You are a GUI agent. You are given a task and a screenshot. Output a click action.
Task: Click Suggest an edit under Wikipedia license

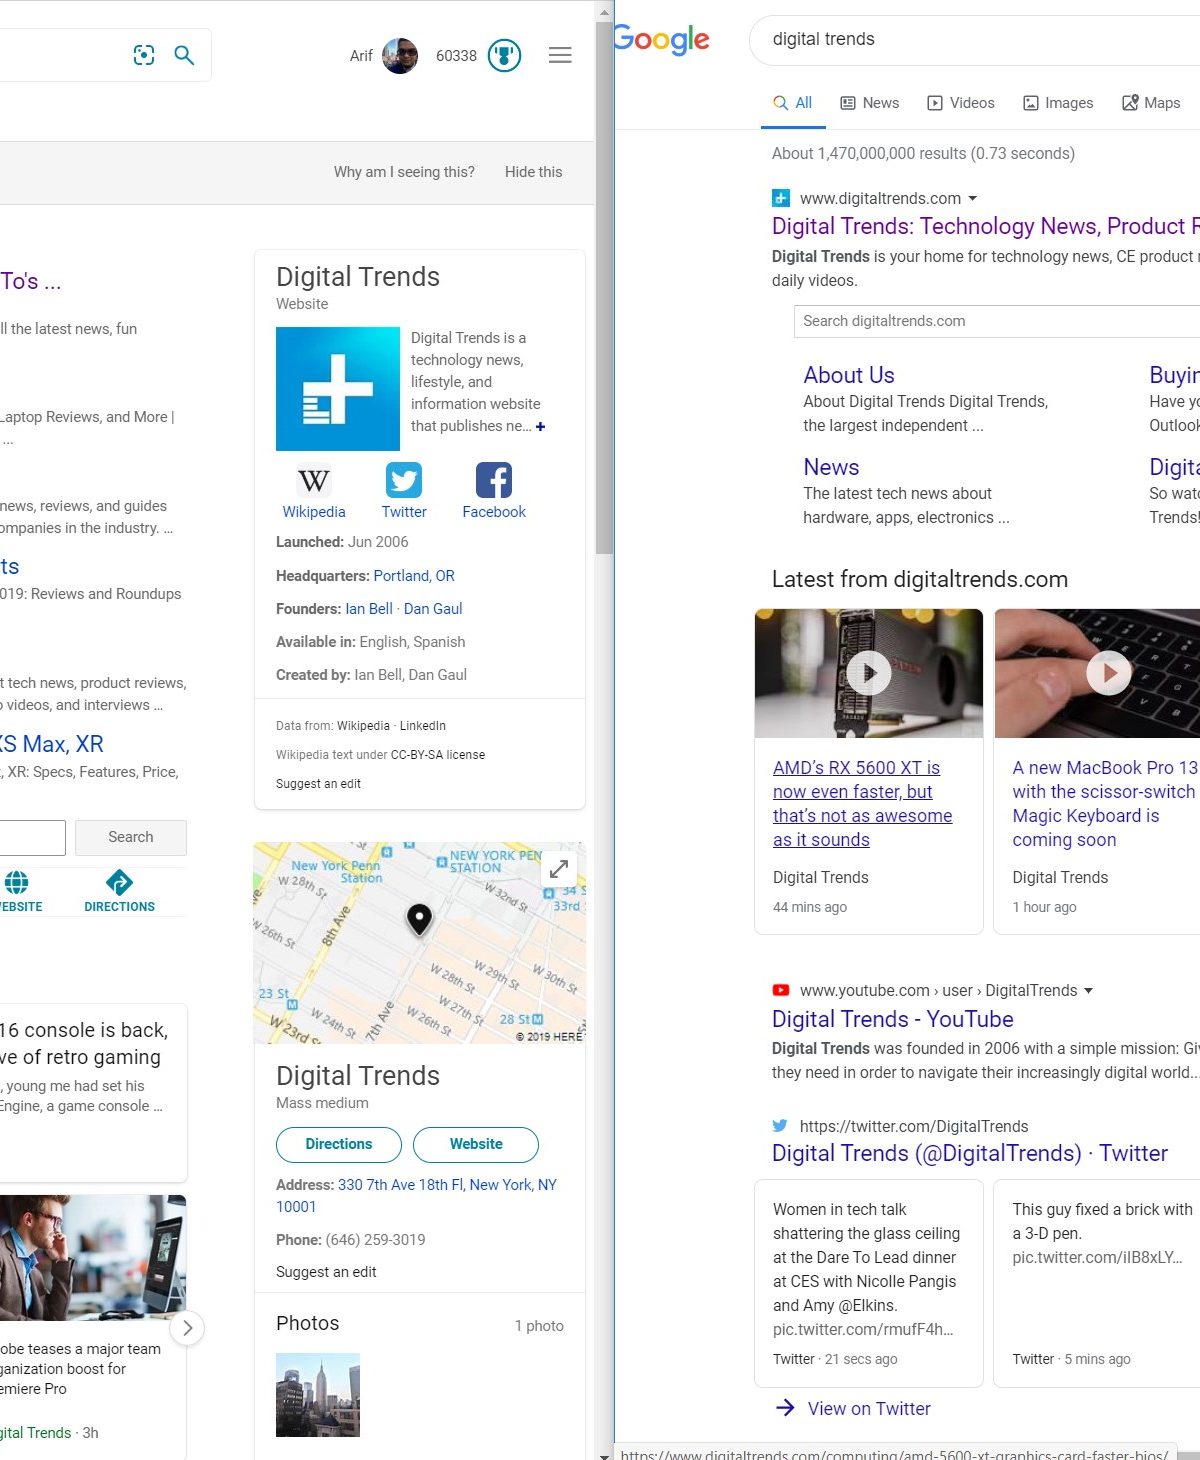pos(318,784)
